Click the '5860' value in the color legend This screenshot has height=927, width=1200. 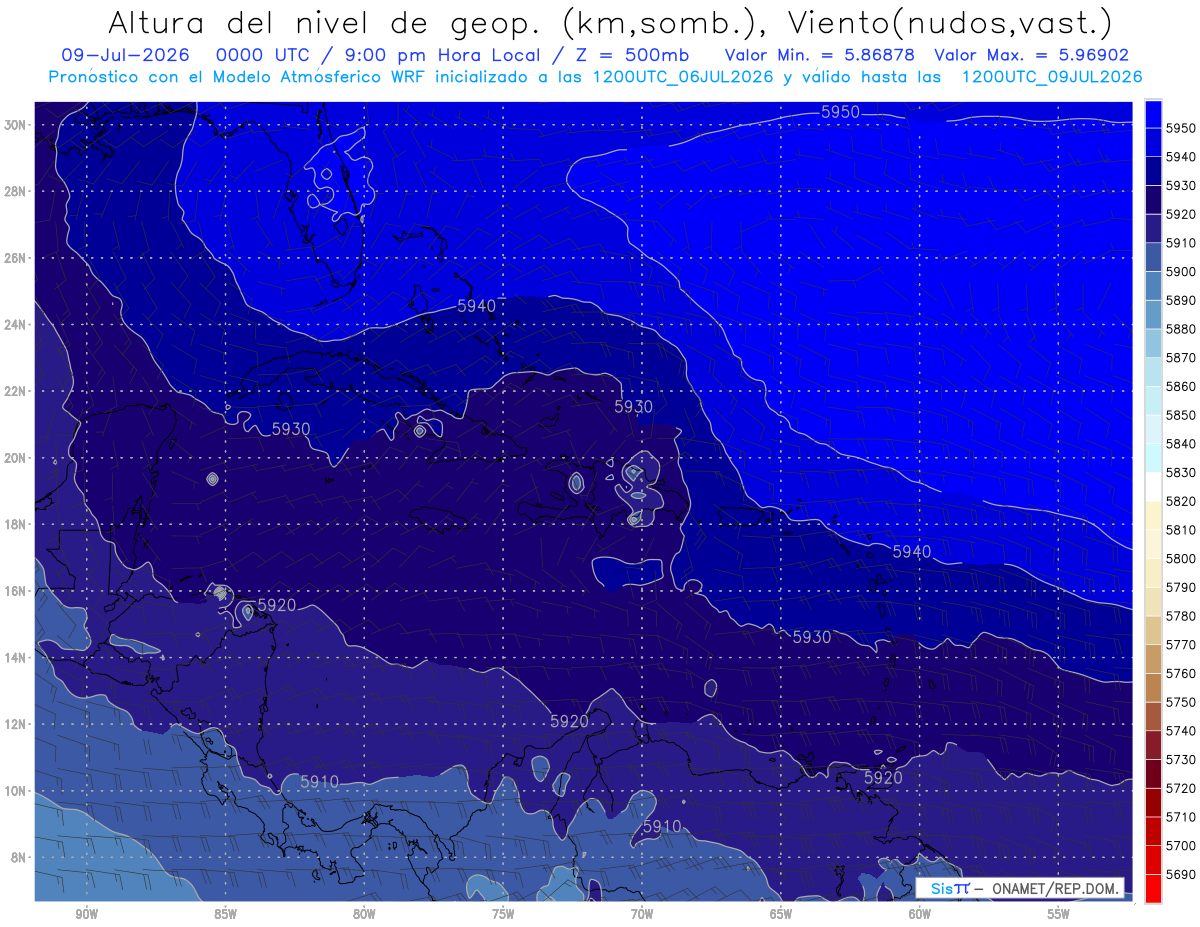pos(1181,386)
